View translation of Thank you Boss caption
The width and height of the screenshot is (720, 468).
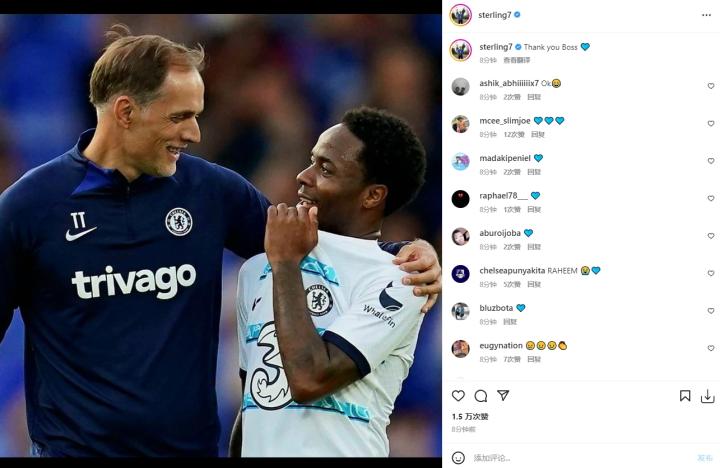coord(517,60)
